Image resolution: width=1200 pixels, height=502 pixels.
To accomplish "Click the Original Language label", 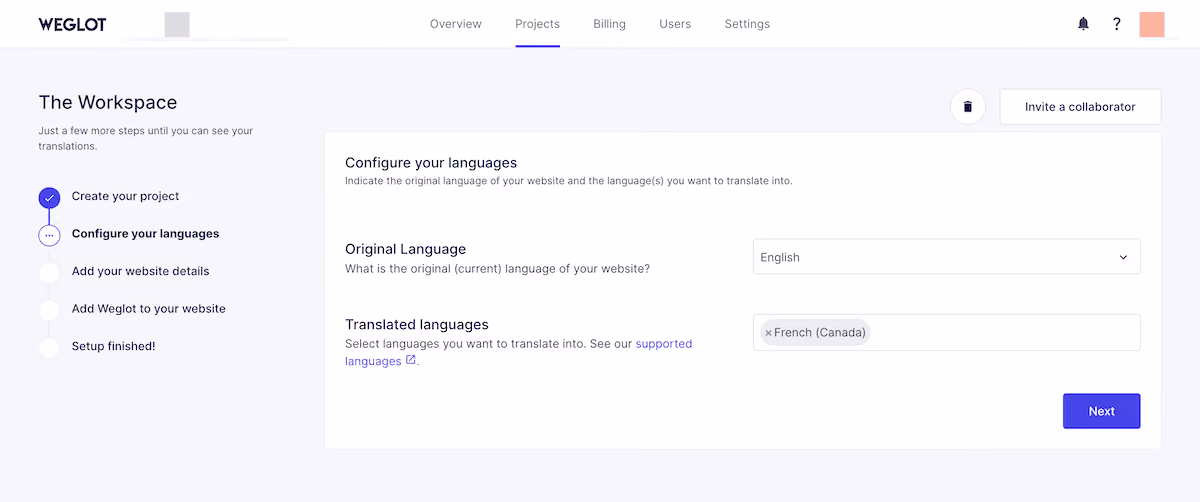I will point(405,249).
